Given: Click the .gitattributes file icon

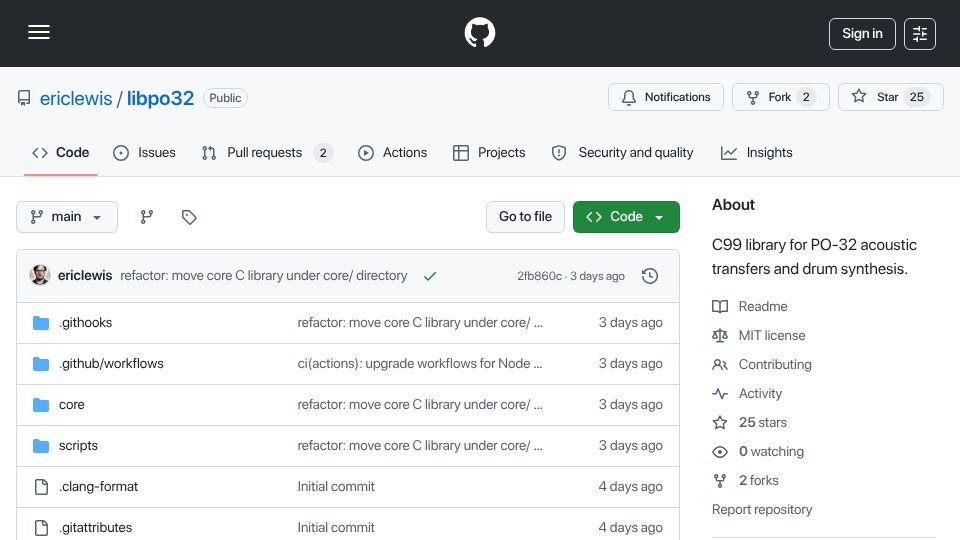Looking at the screenshot, I should [41, 528].
